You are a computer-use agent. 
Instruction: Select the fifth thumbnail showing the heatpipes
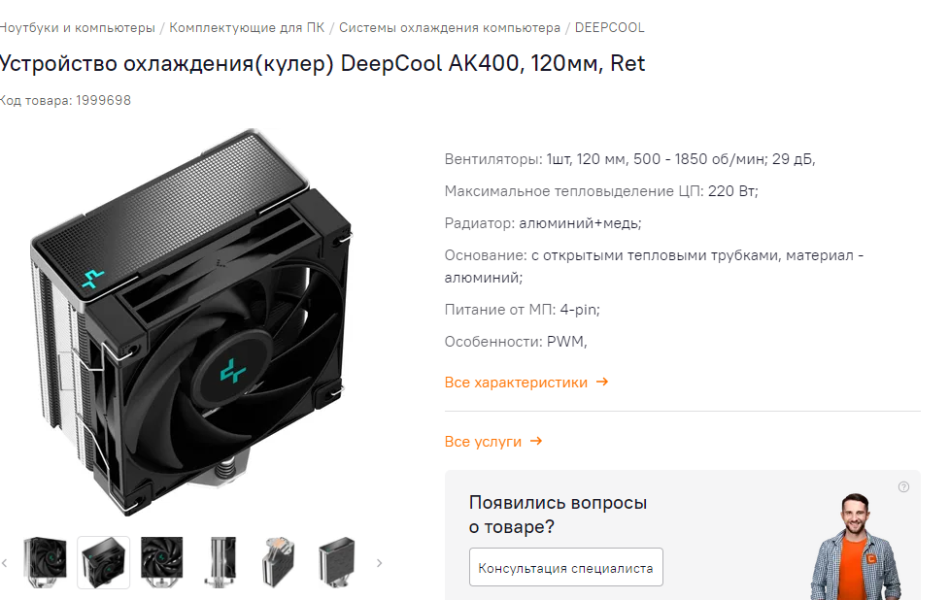(278, 562)
